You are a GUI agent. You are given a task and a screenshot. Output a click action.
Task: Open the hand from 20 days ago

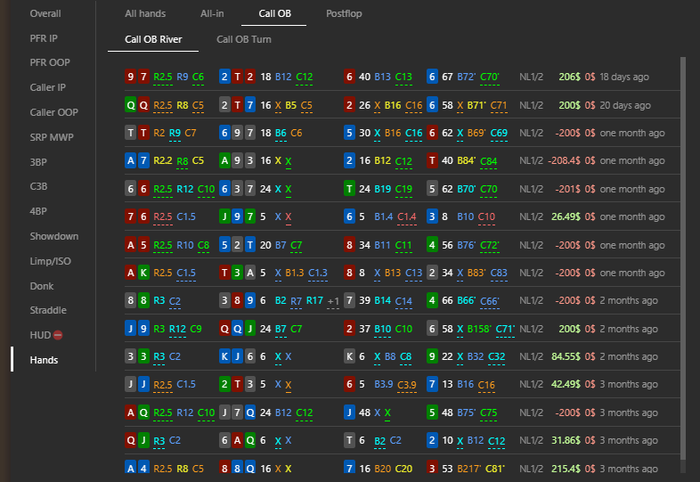point(402,105)
